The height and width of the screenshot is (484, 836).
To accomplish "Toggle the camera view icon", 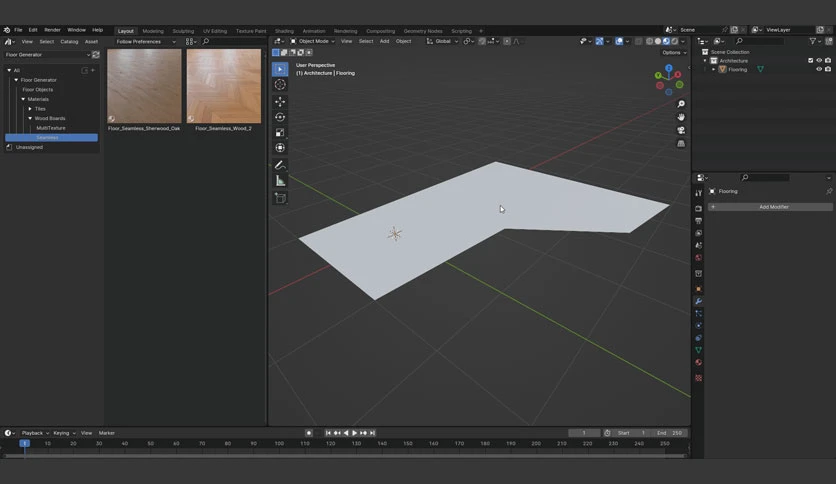I will [681, 131].
